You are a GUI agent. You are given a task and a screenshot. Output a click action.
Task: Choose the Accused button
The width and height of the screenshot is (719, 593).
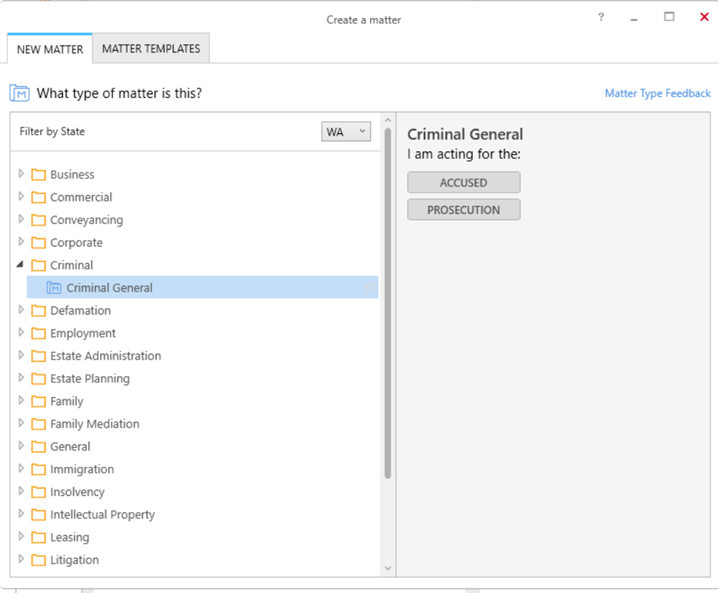[464, 183]
